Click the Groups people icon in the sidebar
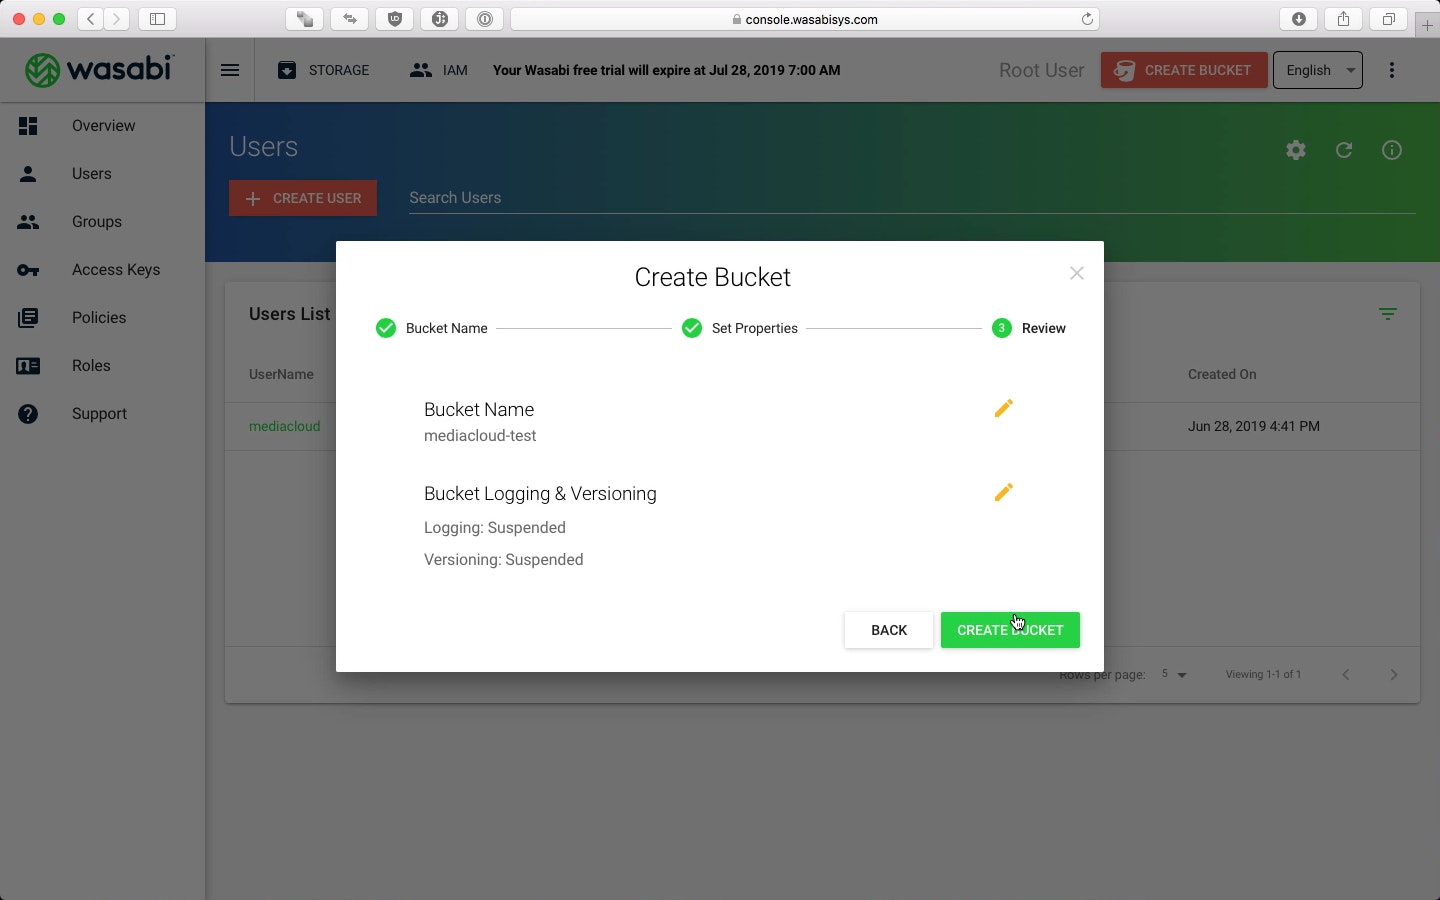Viewport: 1440px width, 900px height. pyautogui.click(x=28, y=222)
